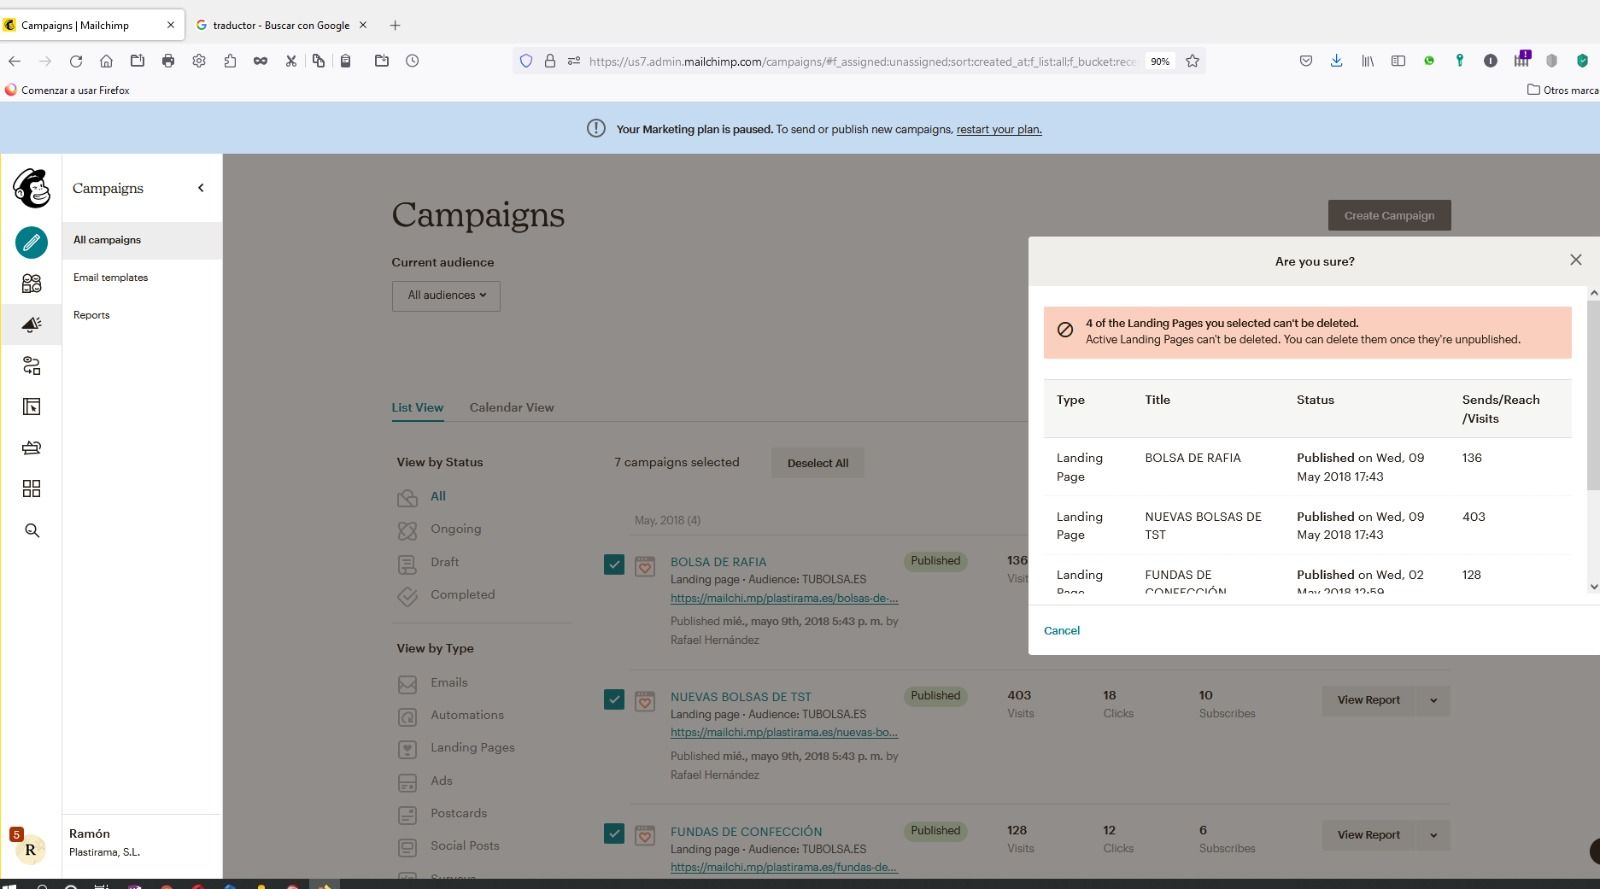Image resolution: width=1600 pixels, height=889 pixels.
Task: Bookmark this page with the star icon
Action: 1192,61
